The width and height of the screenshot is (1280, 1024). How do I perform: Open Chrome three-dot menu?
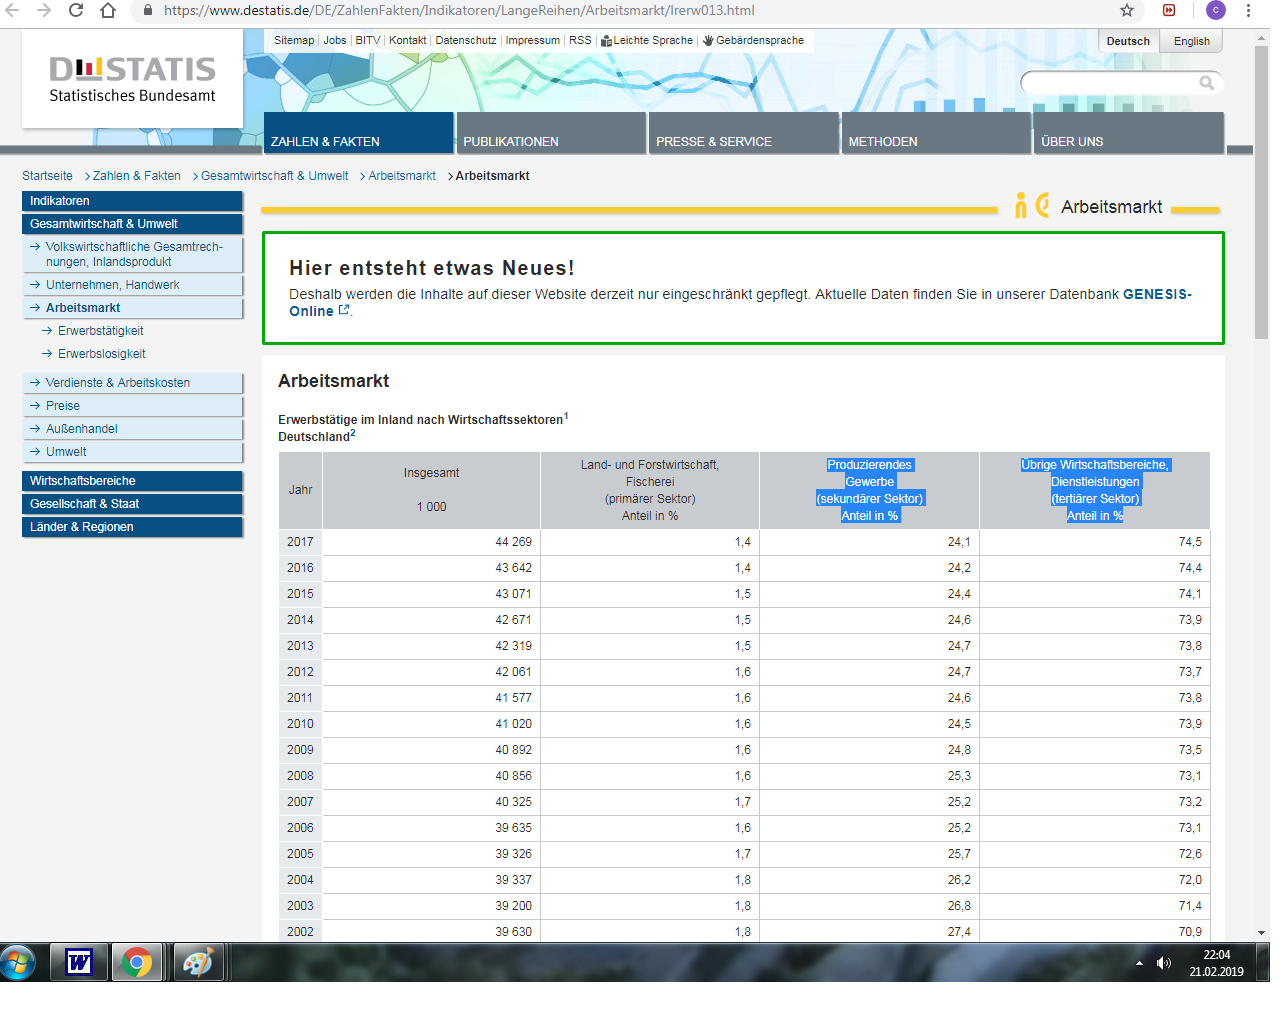pyautogui.click(x=1248, y=10)
